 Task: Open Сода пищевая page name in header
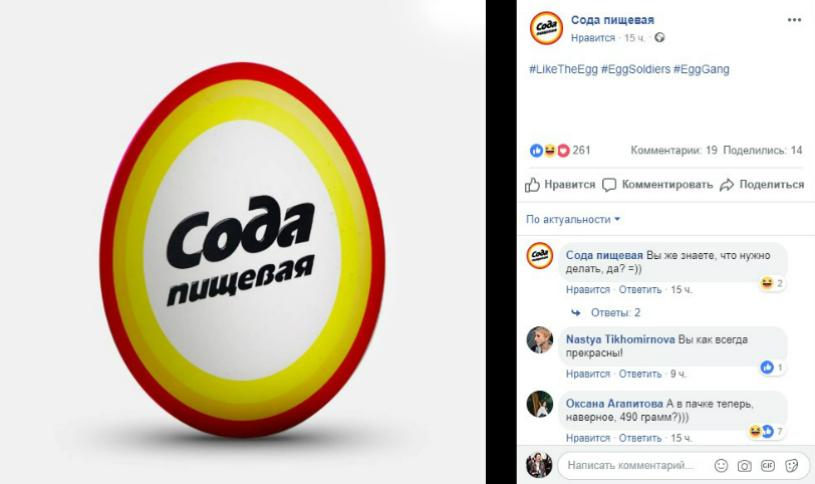click(x=612, y=20)
